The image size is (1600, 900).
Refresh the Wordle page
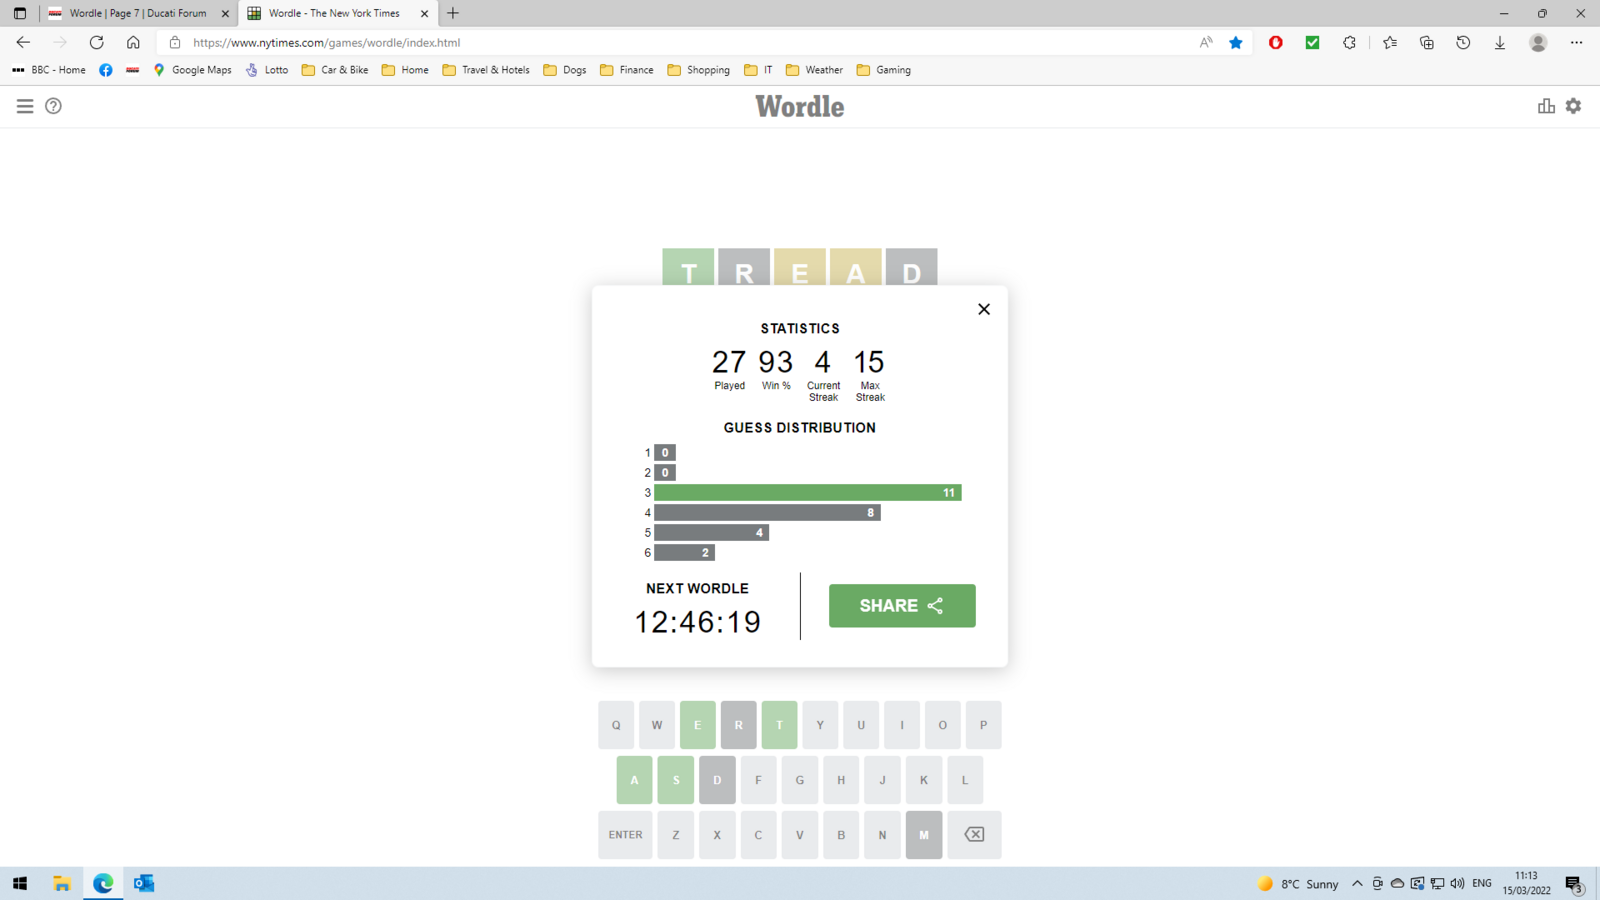96,42
